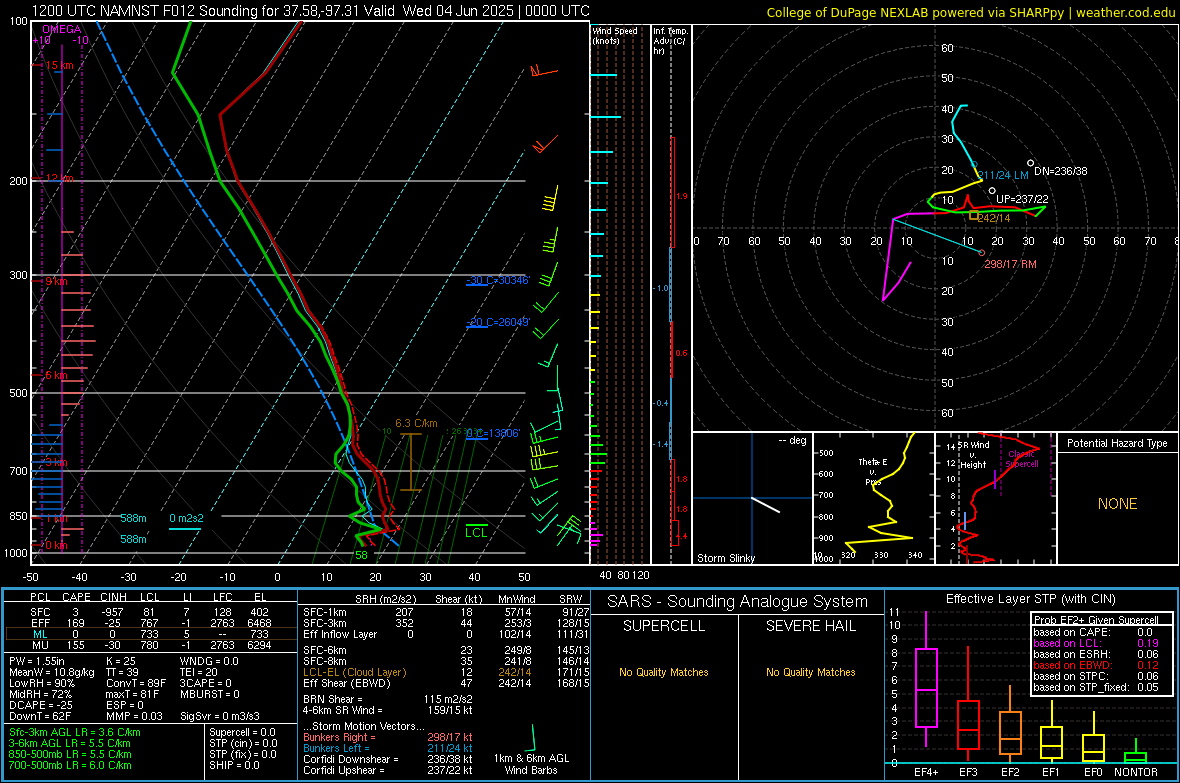This screenshot has height=783, width=1180.
Task: Click the BRN Shear = 115 m2/s2 line
Action: coord(388,699)
